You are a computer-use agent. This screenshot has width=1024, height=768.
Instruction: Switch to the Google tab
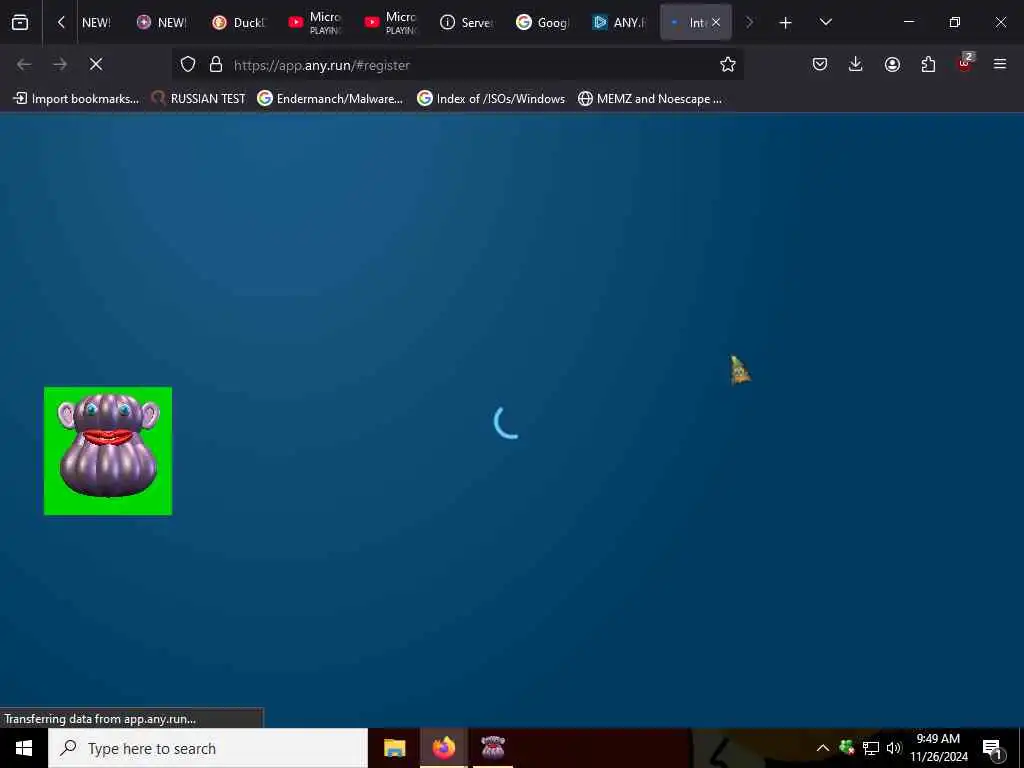pos(543,23)
